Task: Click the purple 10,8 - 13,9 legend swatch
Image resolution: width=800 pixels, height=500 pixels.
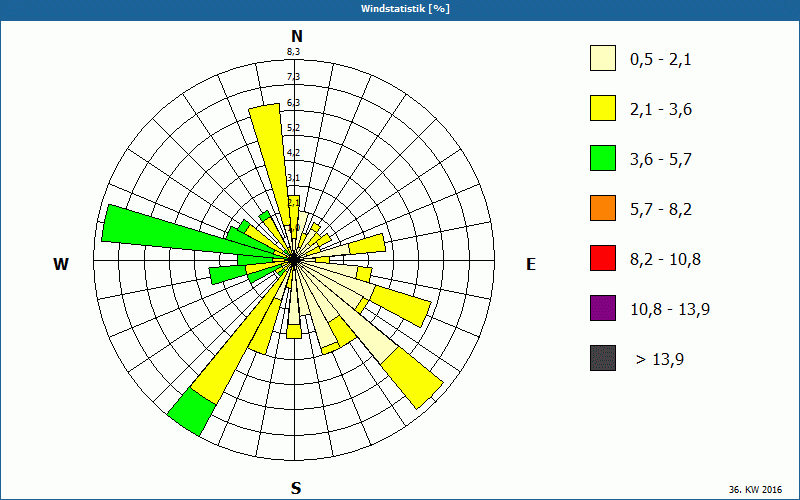Action: pyautogui.click(x=603, y=308)
